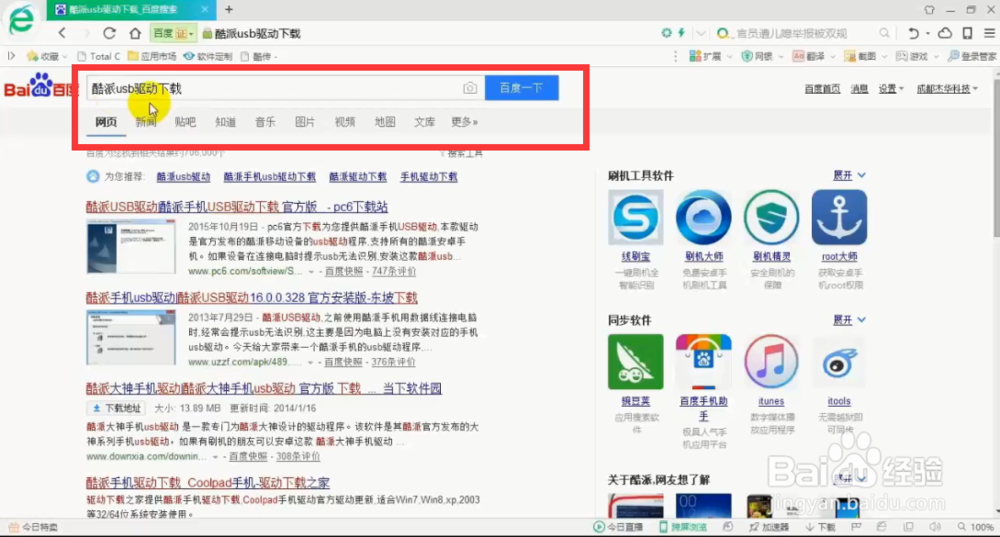Open the 成都杰华科技 account dropdown
Screen dimensions: 1000x537
coord(947,89)
